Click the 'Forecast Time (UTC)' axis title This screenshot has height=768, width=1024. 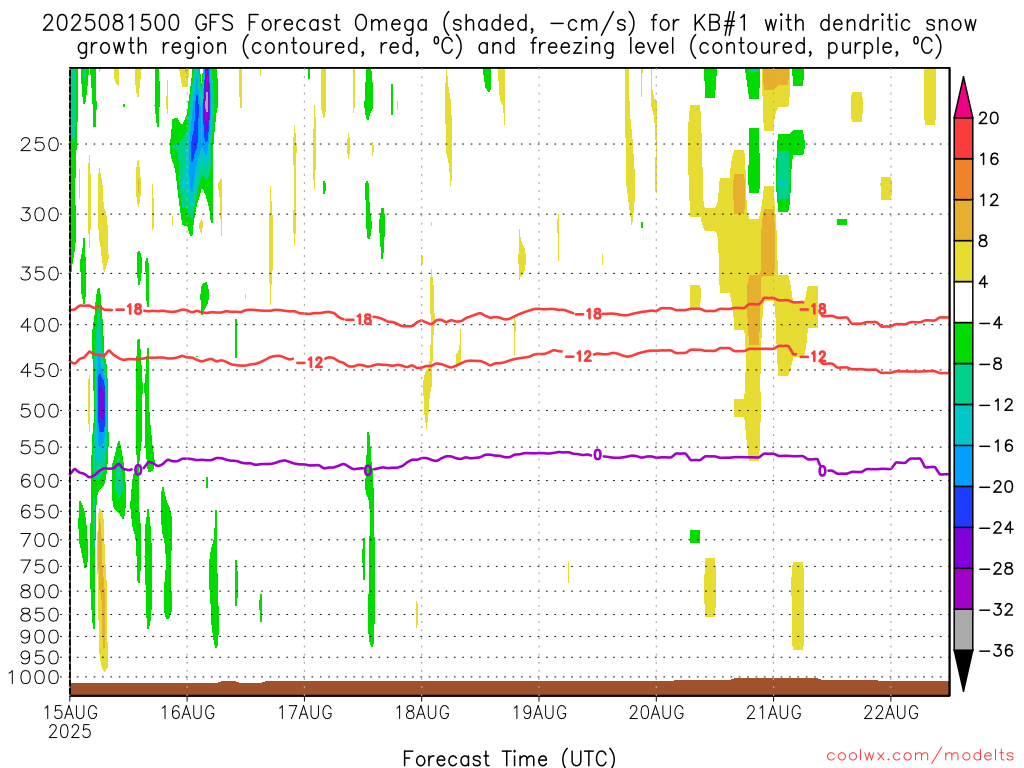pyautogui.click(x=509, y=758)
